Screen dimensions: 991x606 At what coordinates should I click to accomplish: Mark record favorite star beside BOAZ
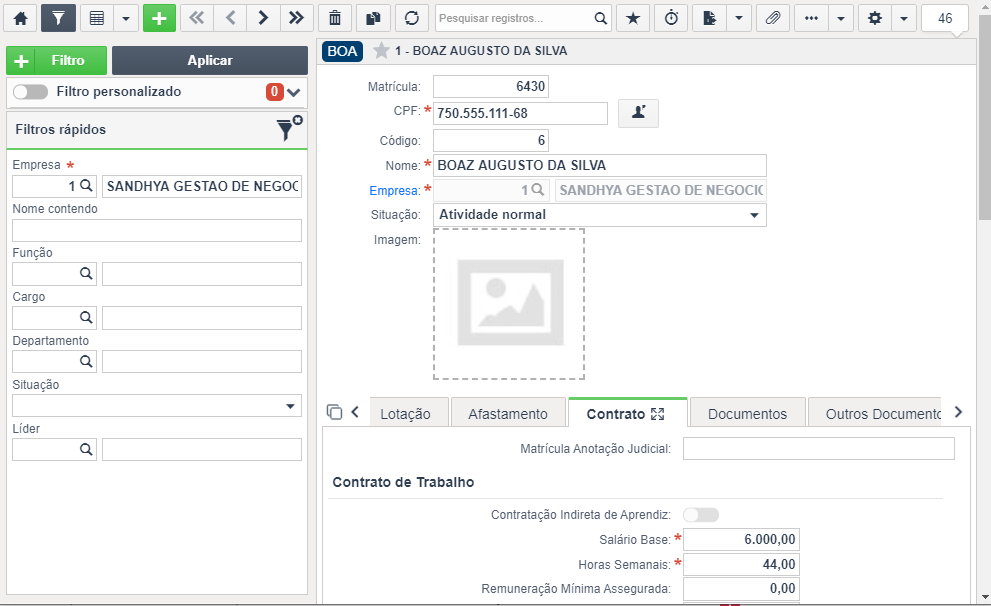point(380,51)
